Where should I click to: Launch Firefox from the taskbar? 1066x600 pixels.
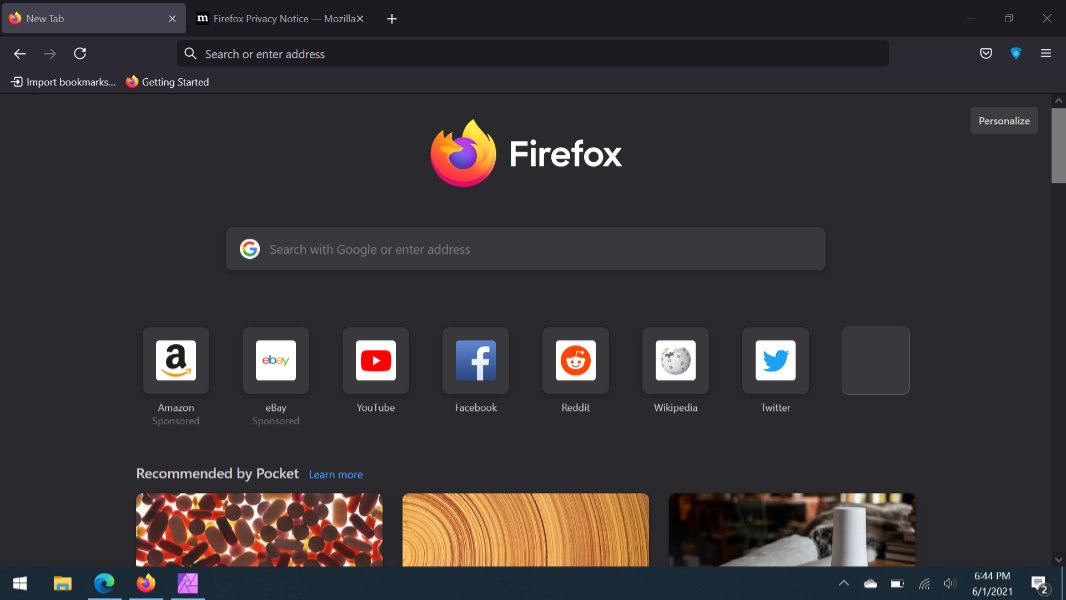146,583
